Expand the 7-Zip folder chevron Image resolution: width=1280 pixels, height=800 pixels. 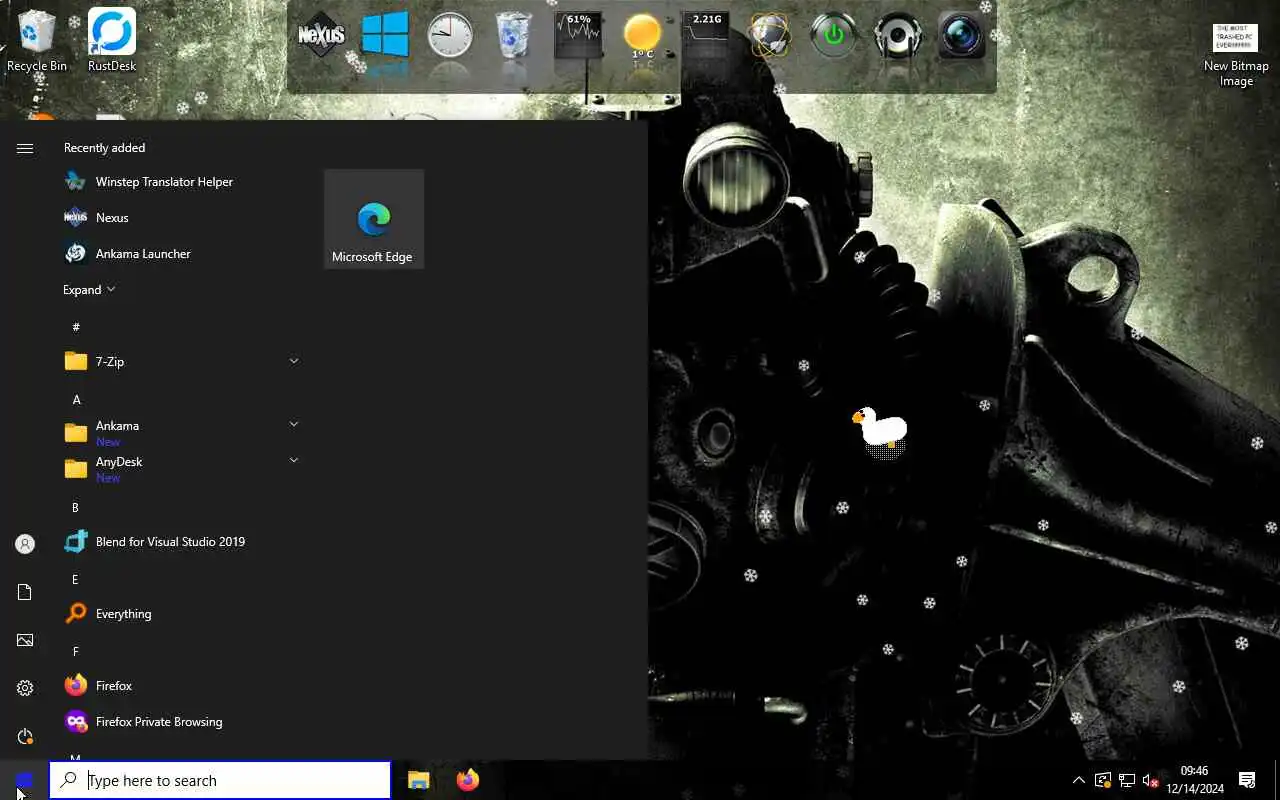(294, 361)
